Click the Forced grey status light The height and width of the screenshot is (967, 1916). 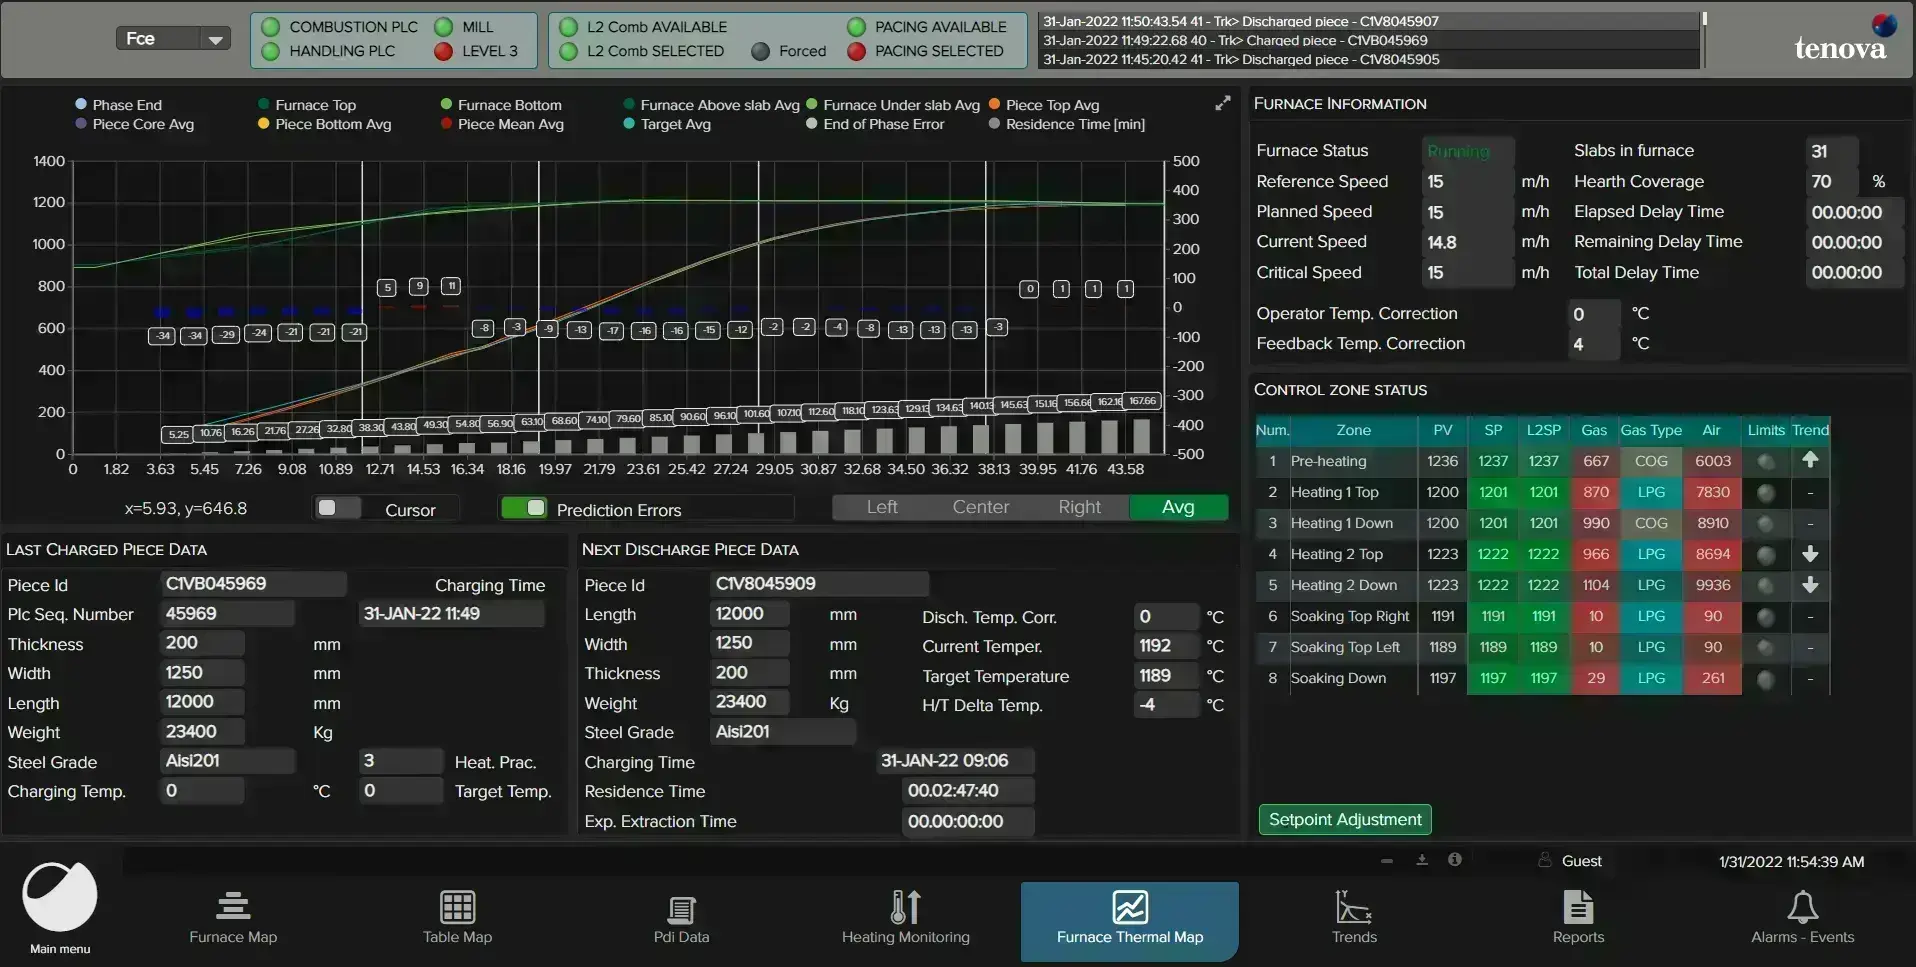point(760,51)
